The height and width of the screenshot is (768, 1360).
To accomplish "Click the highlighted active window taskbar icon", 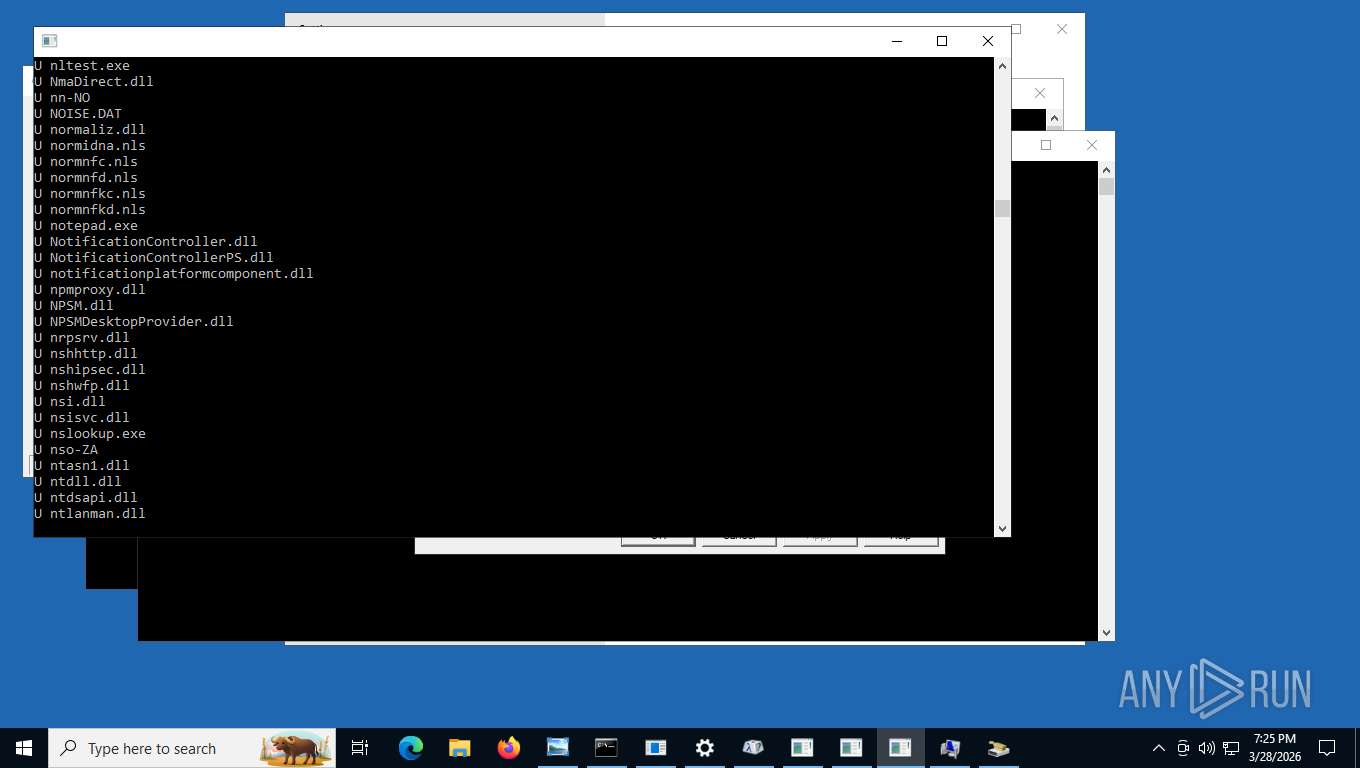I will (900, 748).
